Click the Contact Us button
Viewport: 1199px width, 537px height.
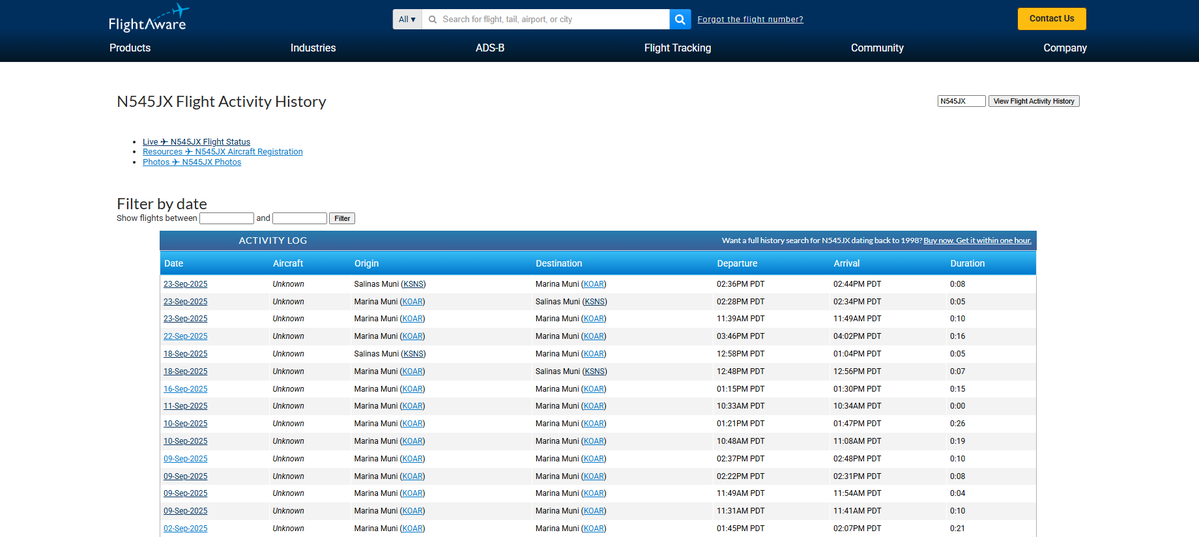click(x=1051, y=18)
